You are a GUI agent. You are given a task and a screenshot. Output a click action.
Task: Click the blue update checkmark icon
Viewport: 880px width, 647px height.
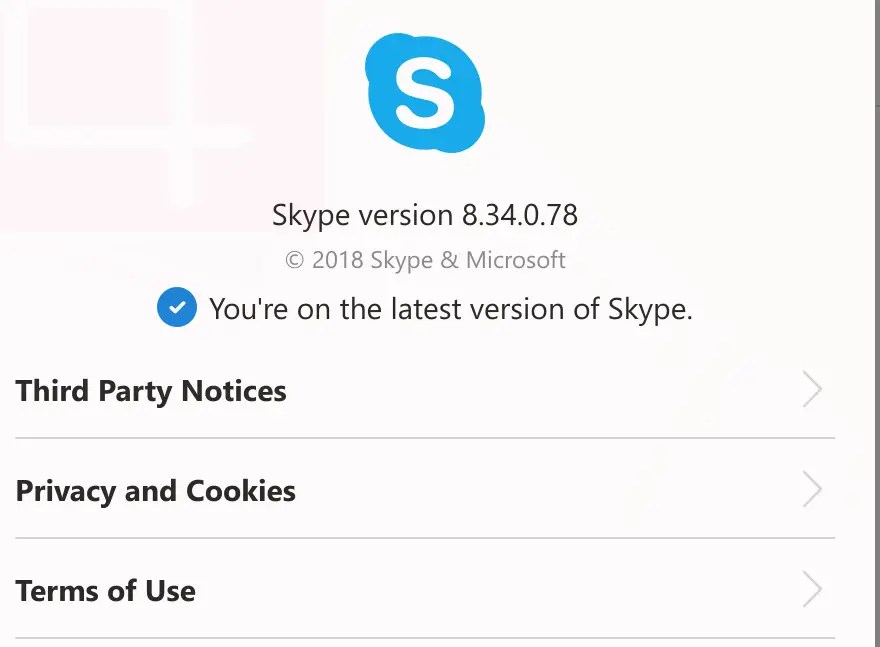click(x=176, y=308)
